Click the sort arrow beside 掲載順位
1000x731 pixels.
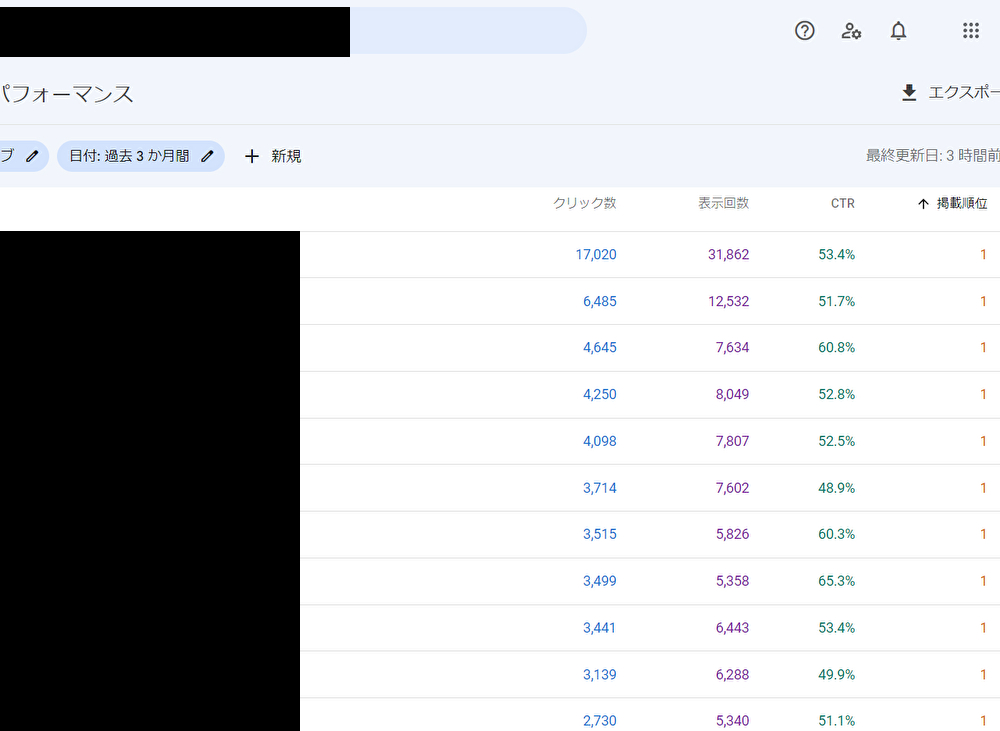point(922,203)
